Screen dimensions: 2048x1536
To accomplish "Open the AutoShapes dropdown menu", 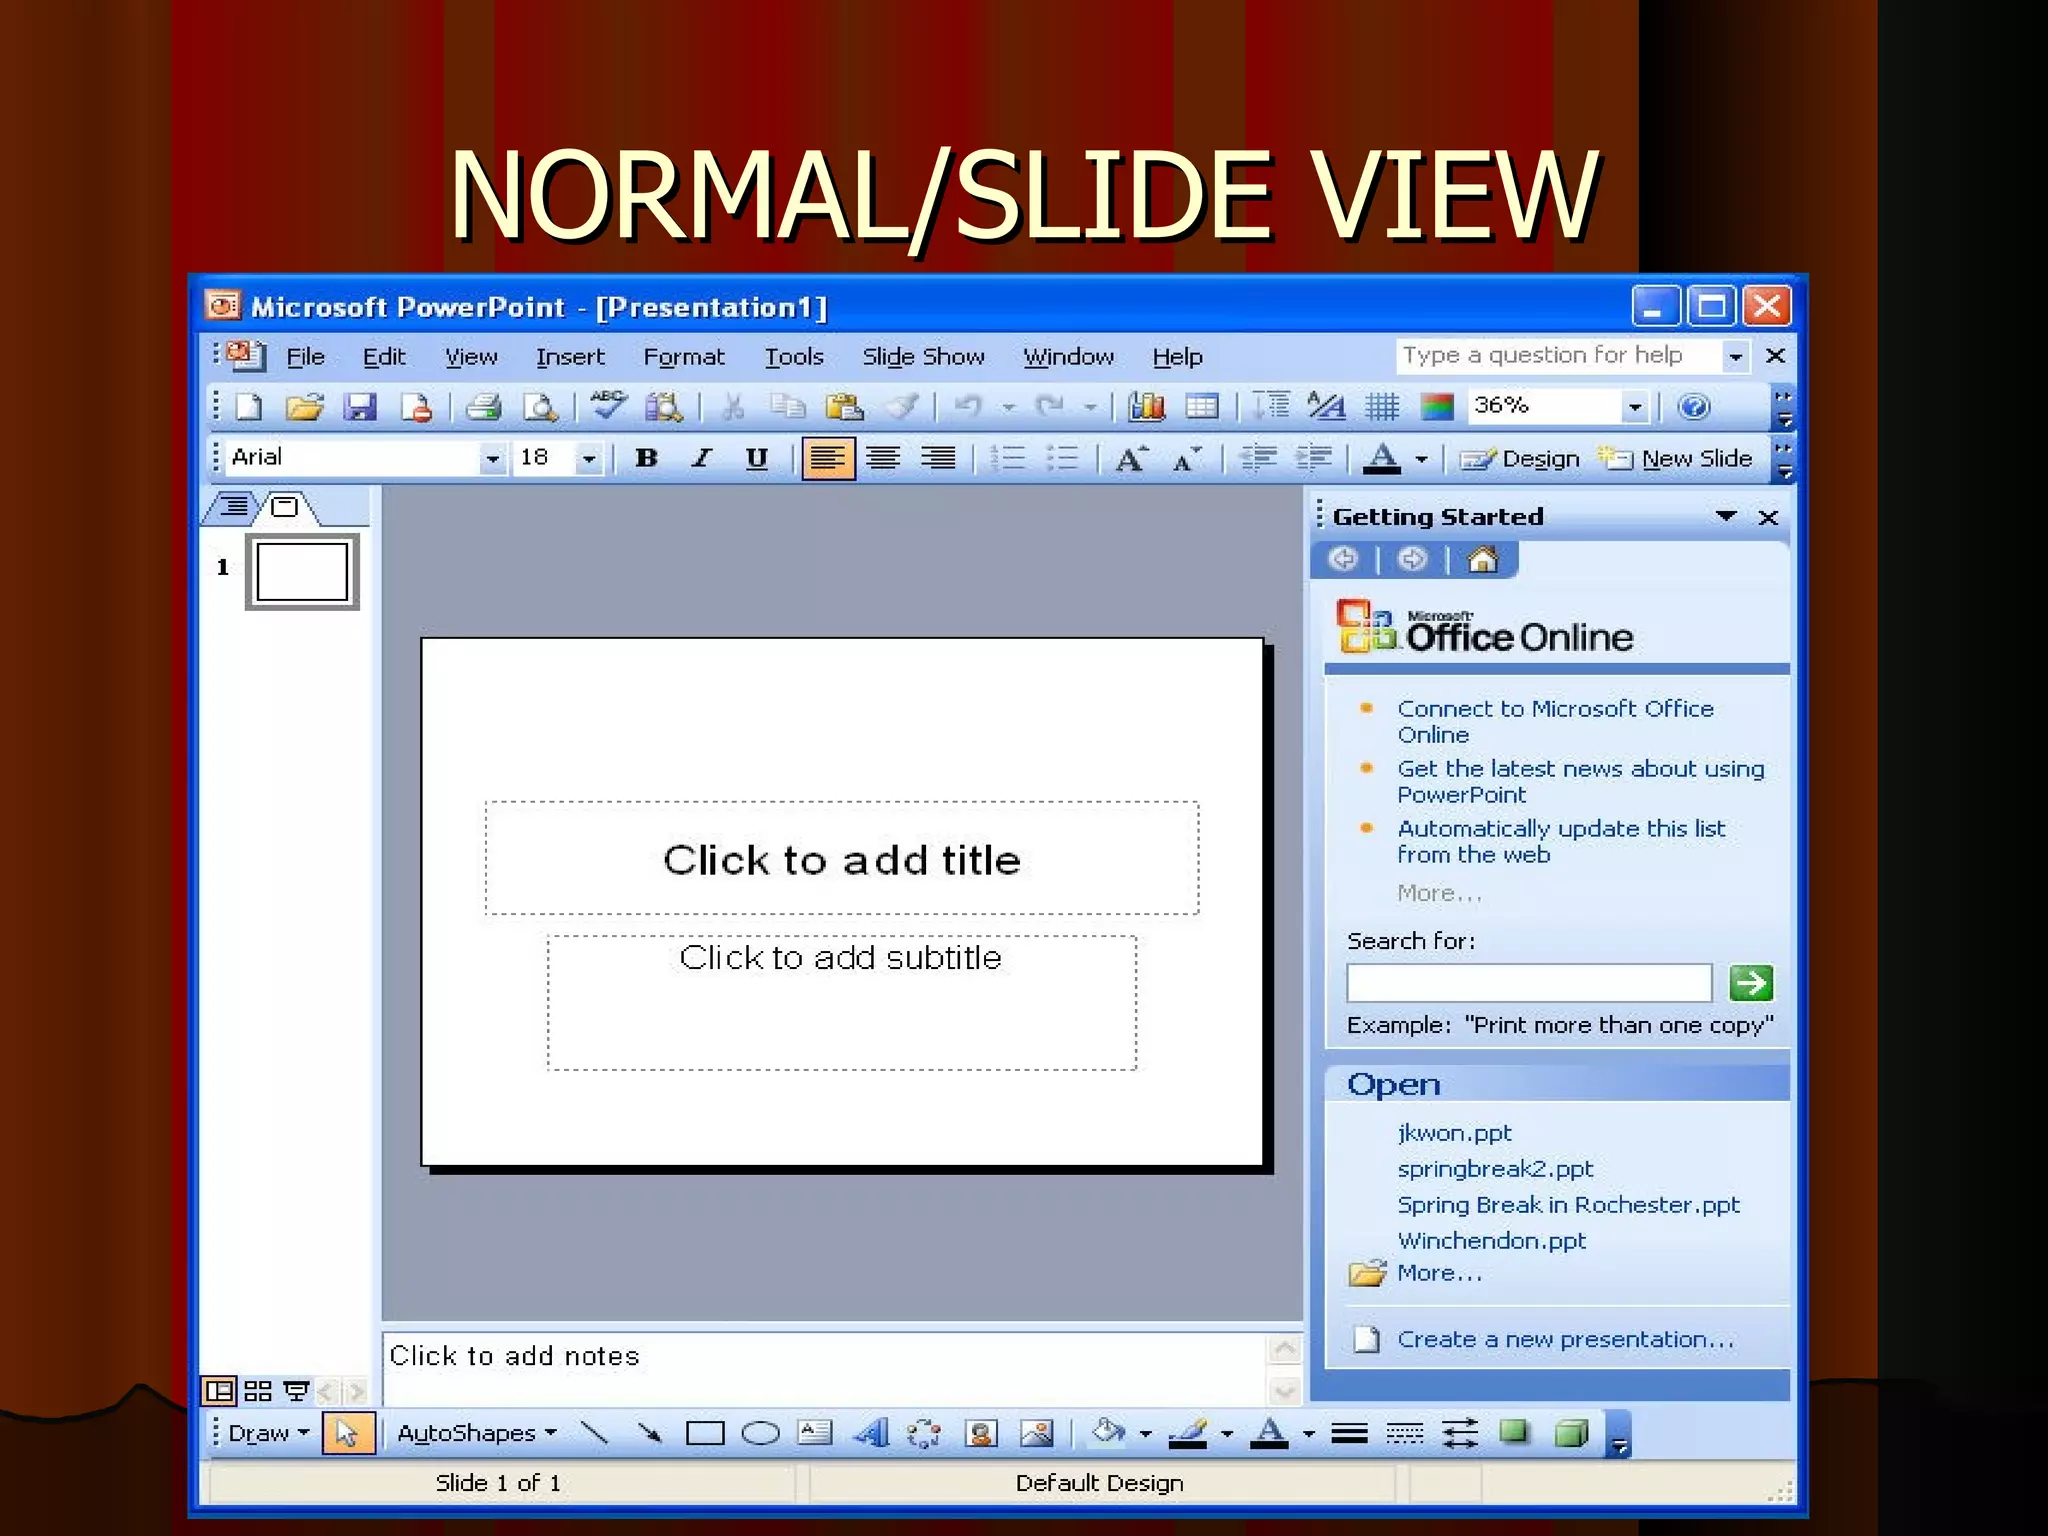I will pos(476,1433).
